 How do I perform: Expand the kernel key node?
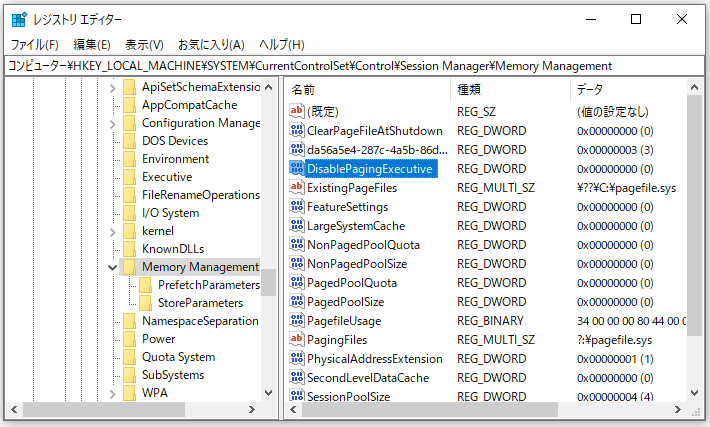pos(113,232)
